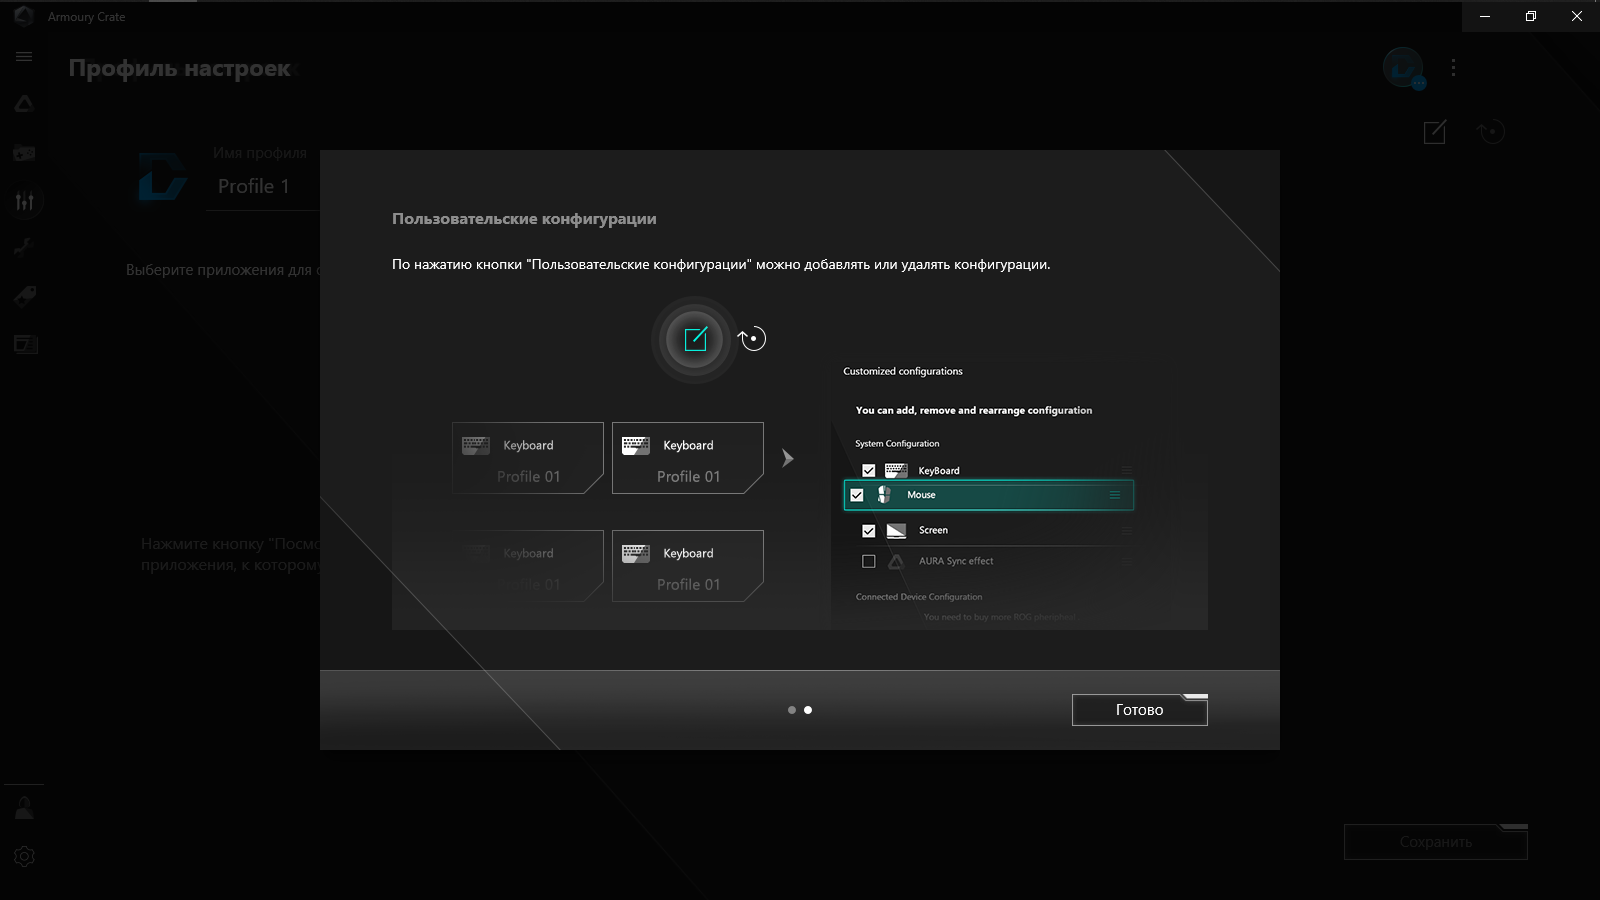Click the Пользовательские конфигурации dialog title
The height and width of the screenshot is (900, 1600).
click(524, 219)
